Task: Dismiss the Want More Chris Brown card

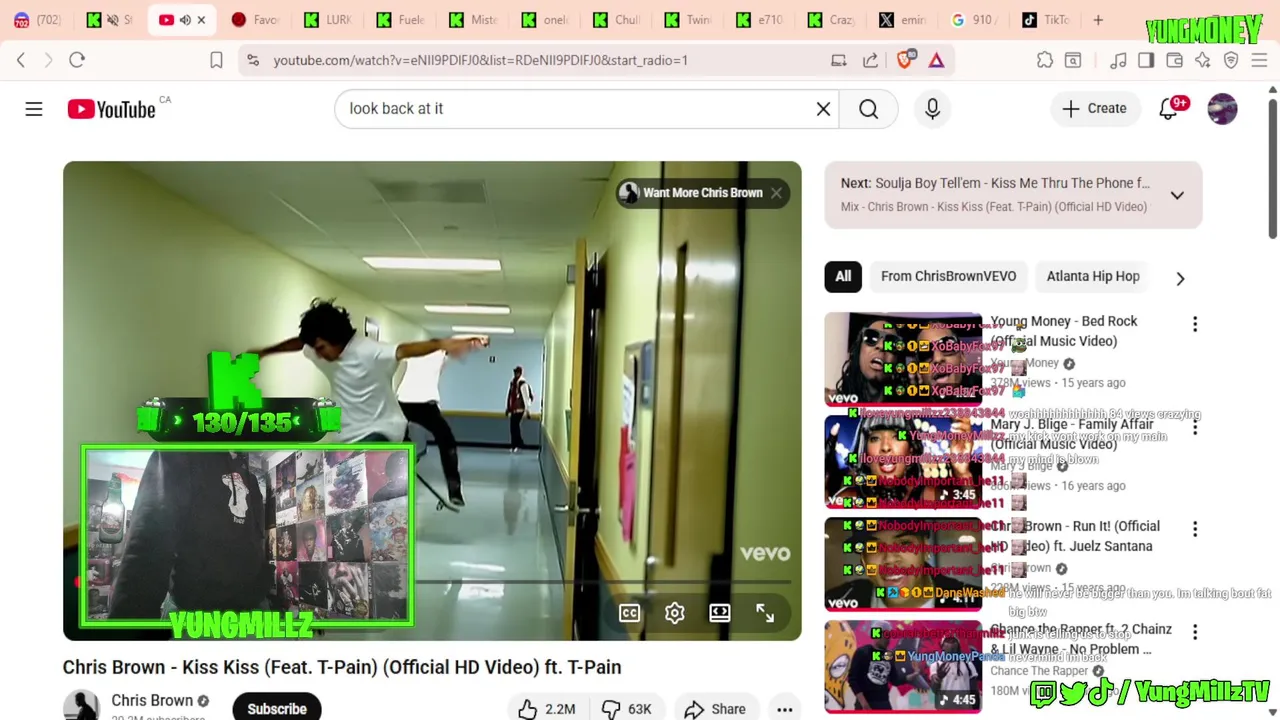Action: click(x=776, y=193)
